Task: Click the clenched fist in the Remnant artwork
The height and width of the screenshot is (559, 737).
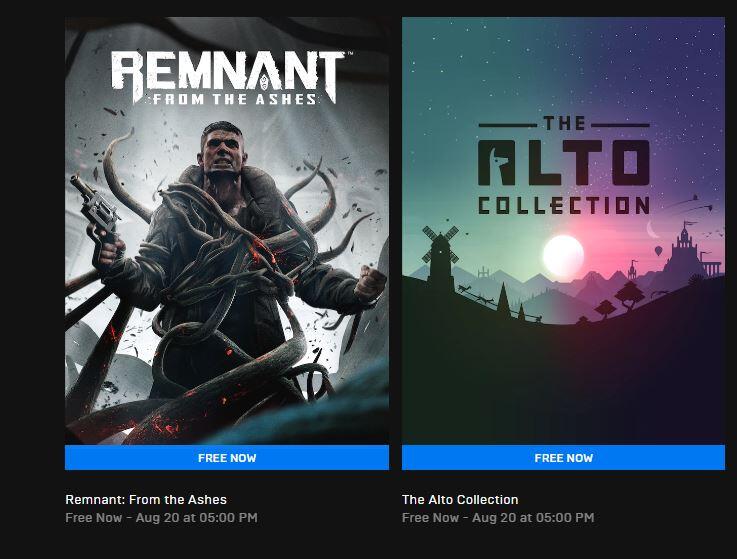Action: [x=369, y=283]
